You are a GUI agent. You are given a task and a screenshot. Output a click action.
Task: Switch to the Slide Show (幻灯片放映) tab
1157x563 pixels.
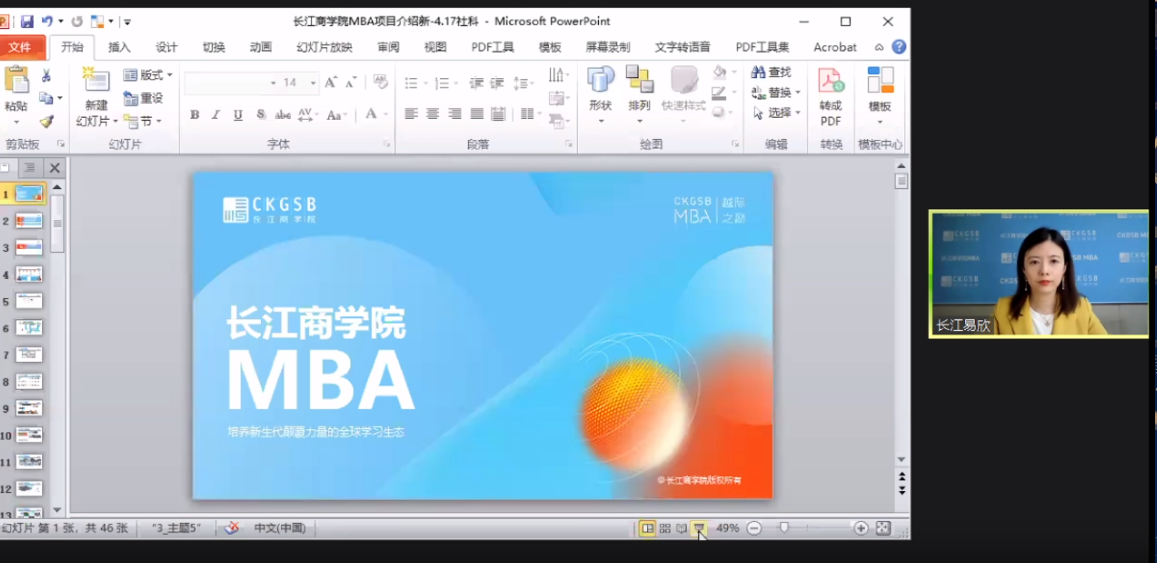(x=325, y=47)
